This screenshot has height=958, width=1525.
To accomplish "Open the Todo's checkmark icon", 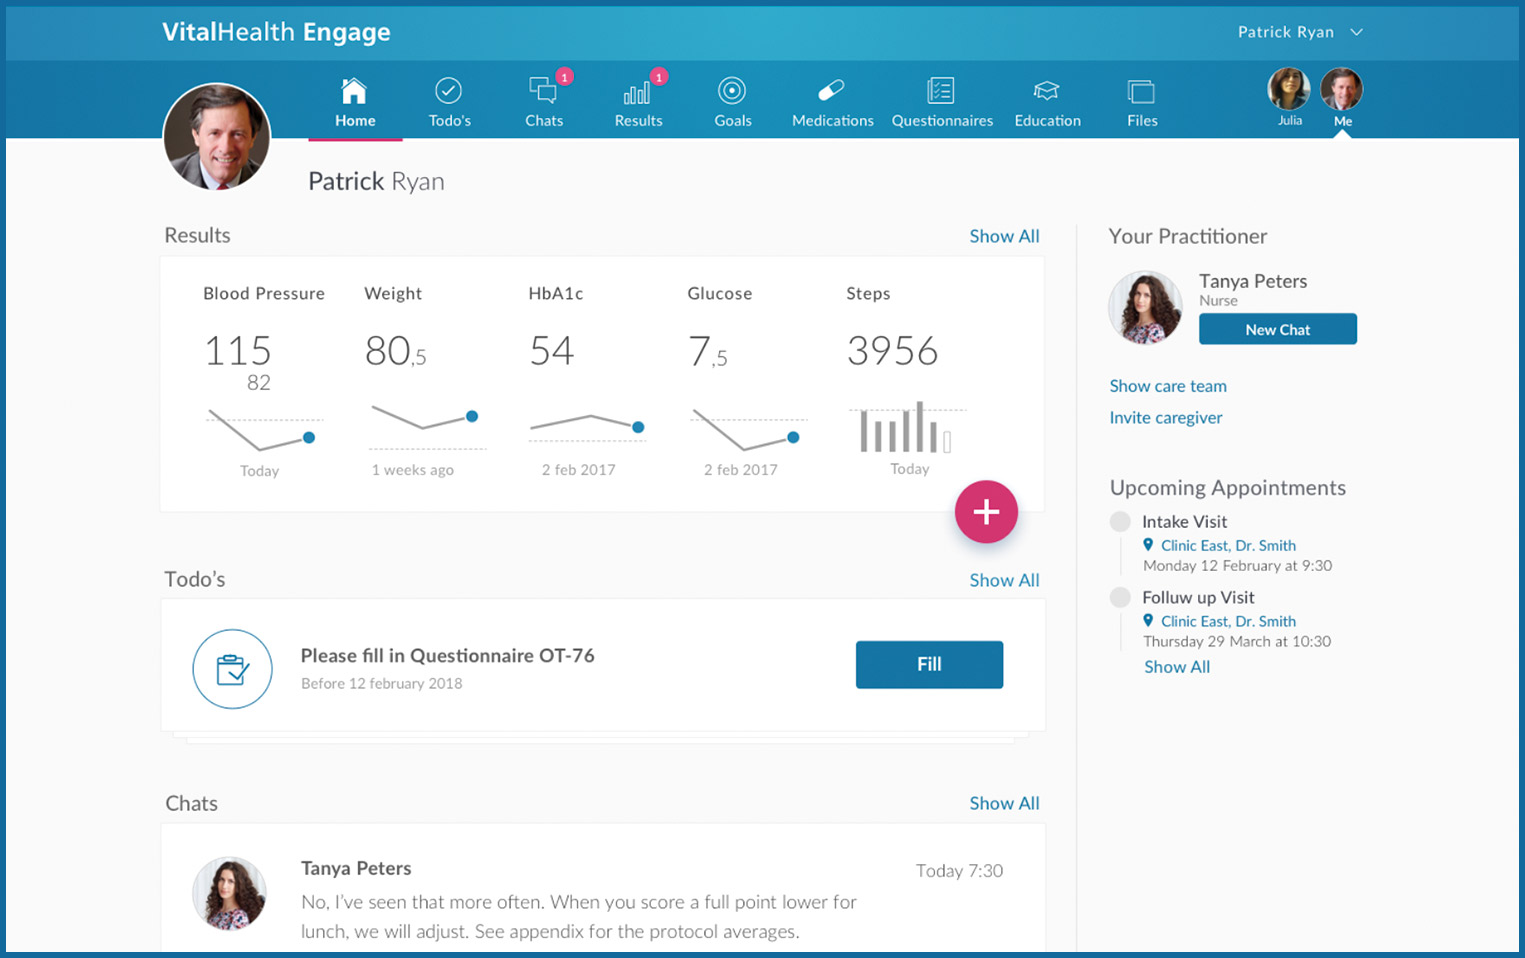I will point(448,91).
